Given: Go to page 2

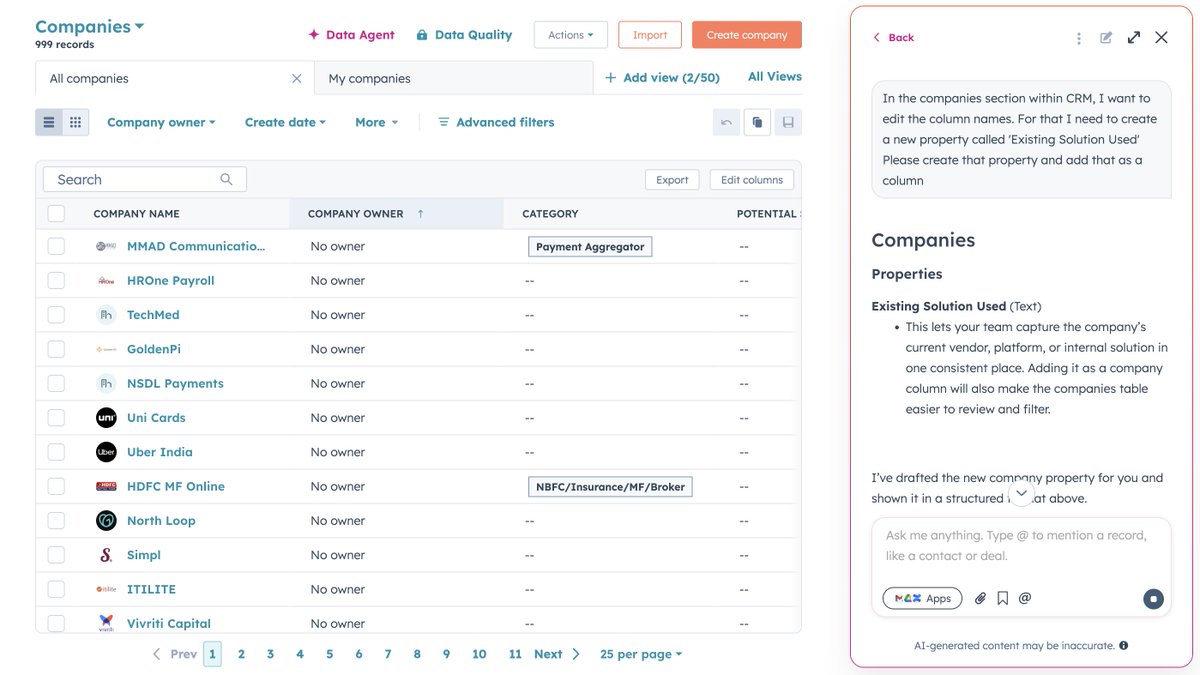Looking at the screenshot, I should click(241, 654).
